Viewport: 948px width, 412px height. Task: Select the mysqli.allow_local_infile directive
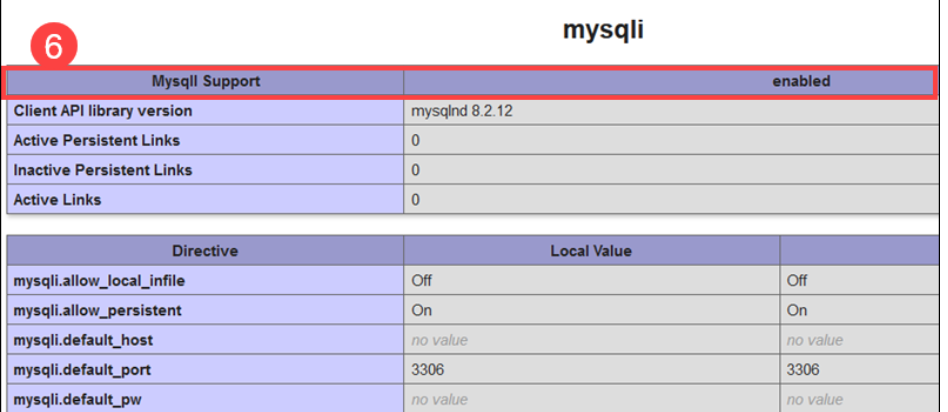click(99, 281)
